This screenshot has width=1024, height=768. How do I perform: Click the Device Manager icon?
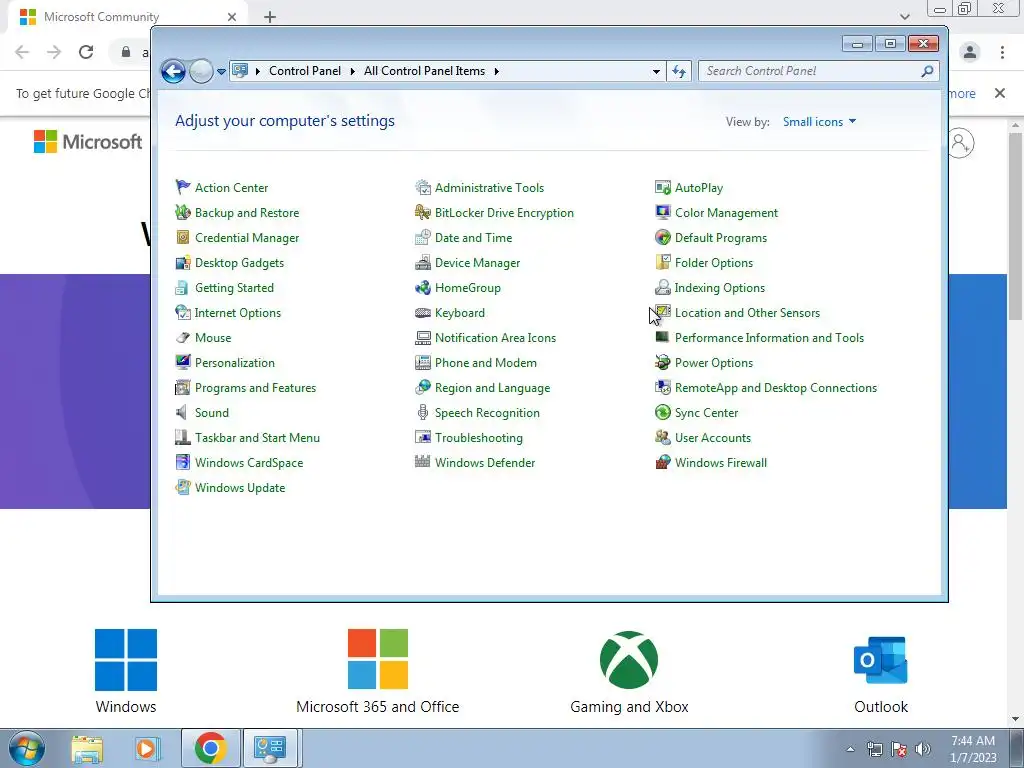(x=423, y=263)
